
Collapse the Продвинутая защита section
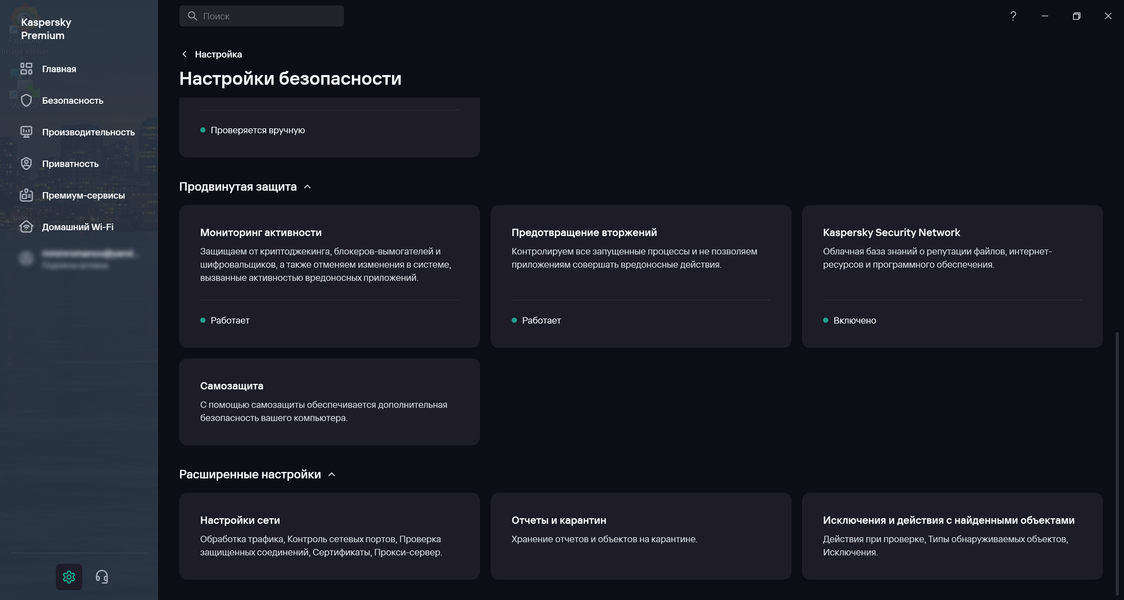[307, 187]
